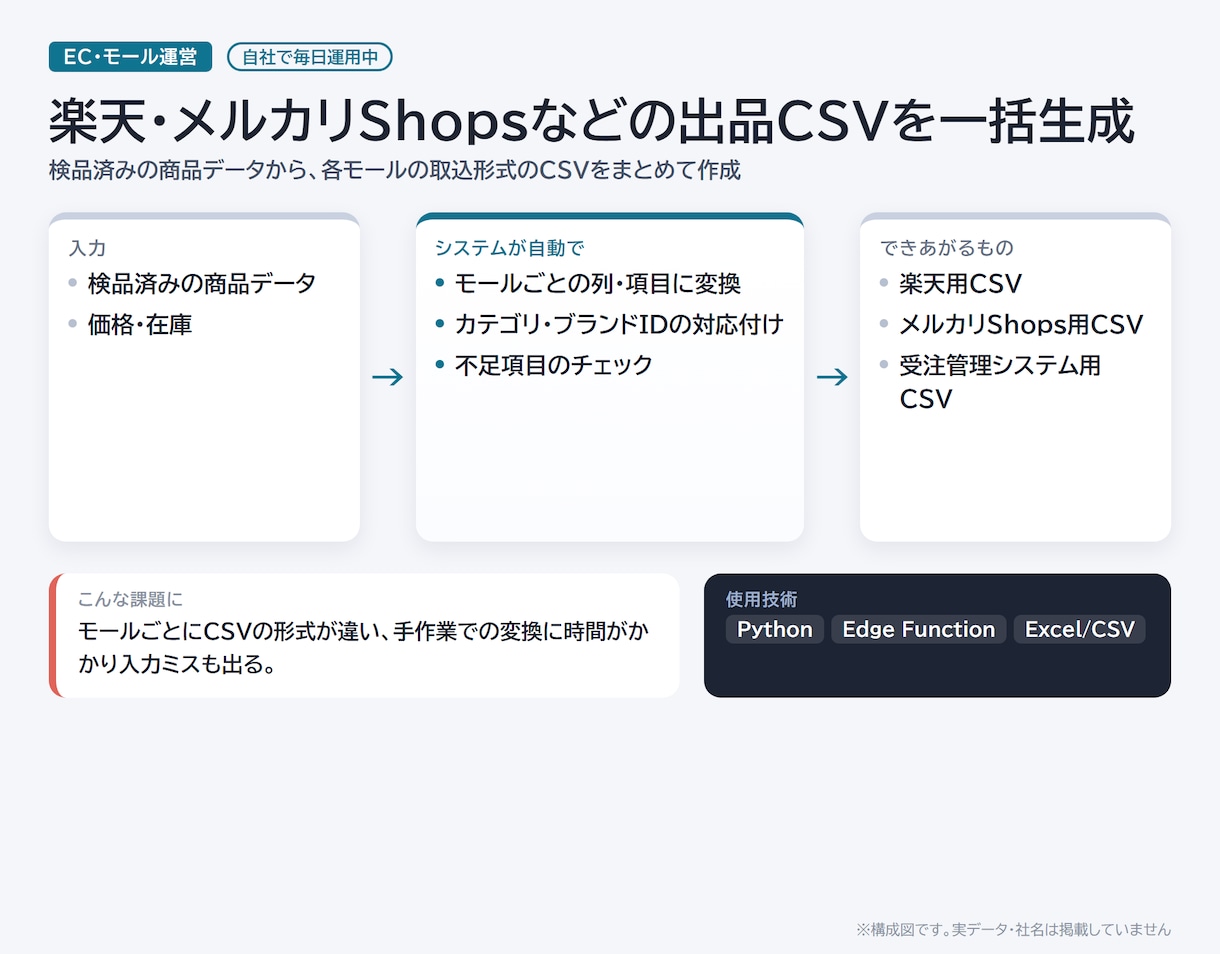The image size is (1220, 954).
Task: Click the こんな課題に label
Action: pos(131,599)
